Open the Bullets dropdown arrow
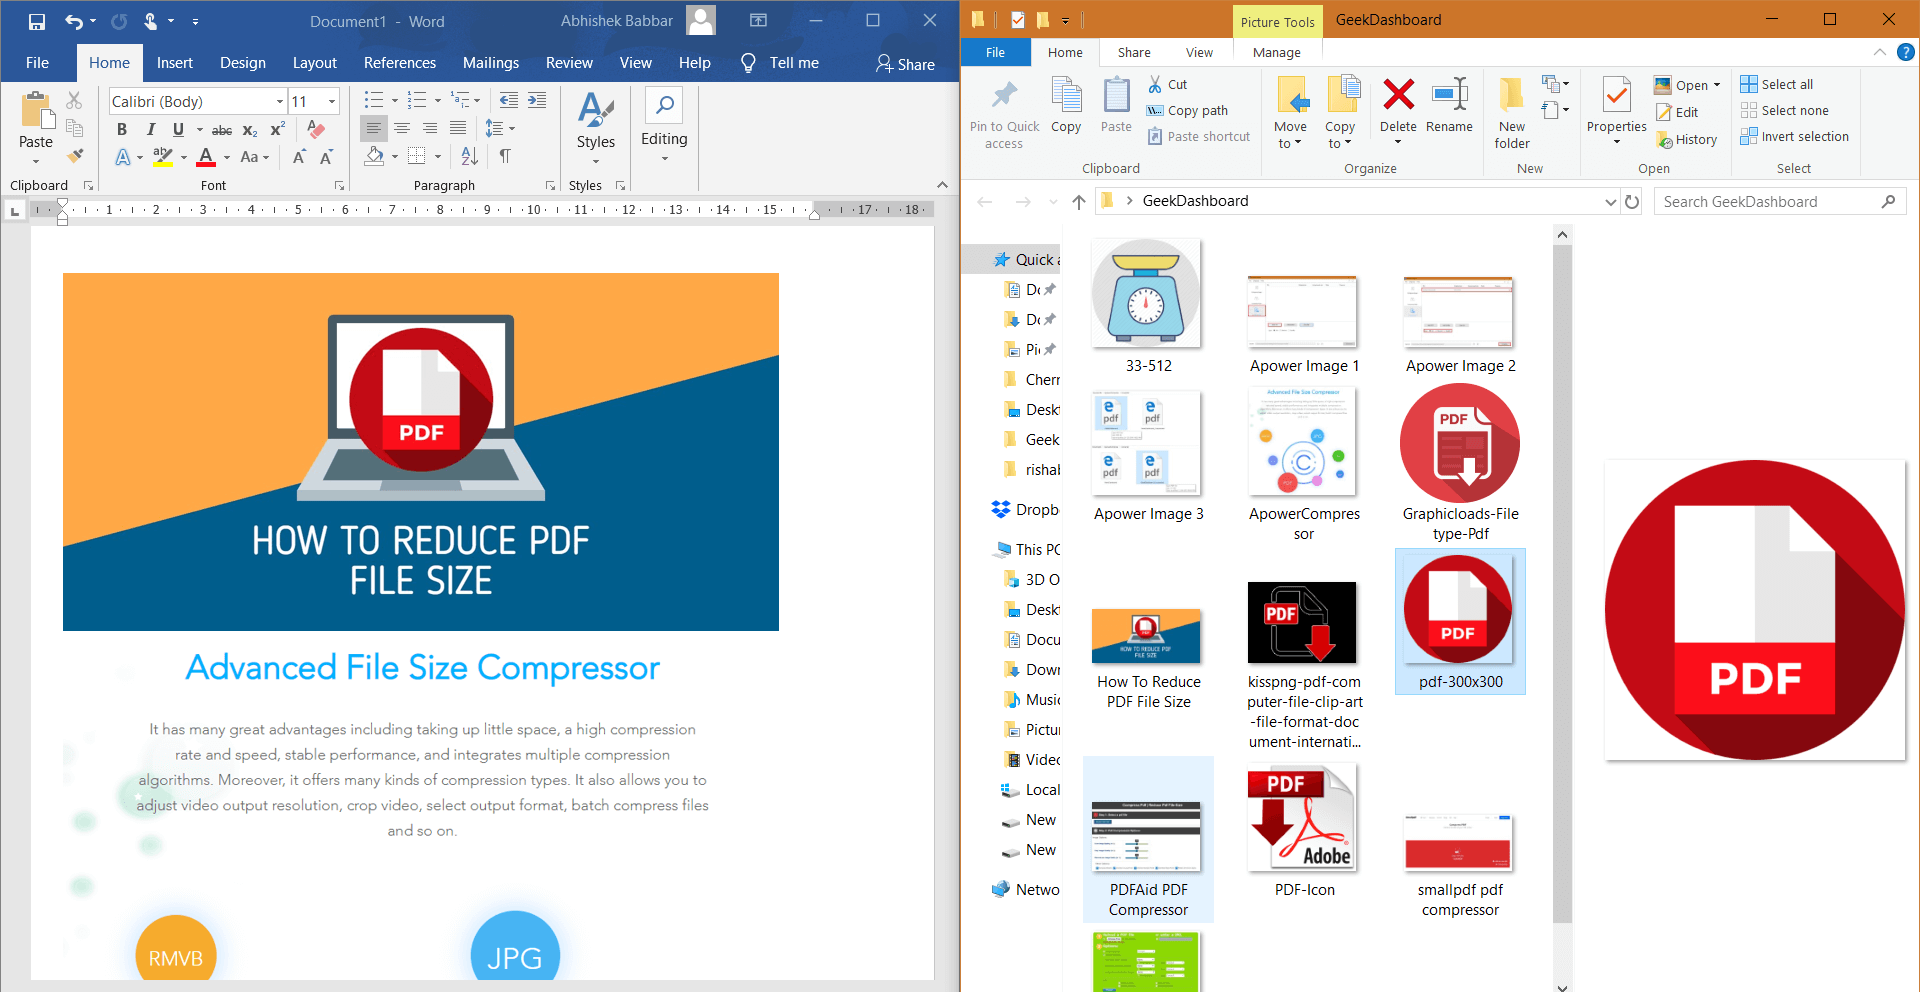Image resolution: width=1920 pixels, height=992 pixels. pyautogui.click(x=394, y=100)
